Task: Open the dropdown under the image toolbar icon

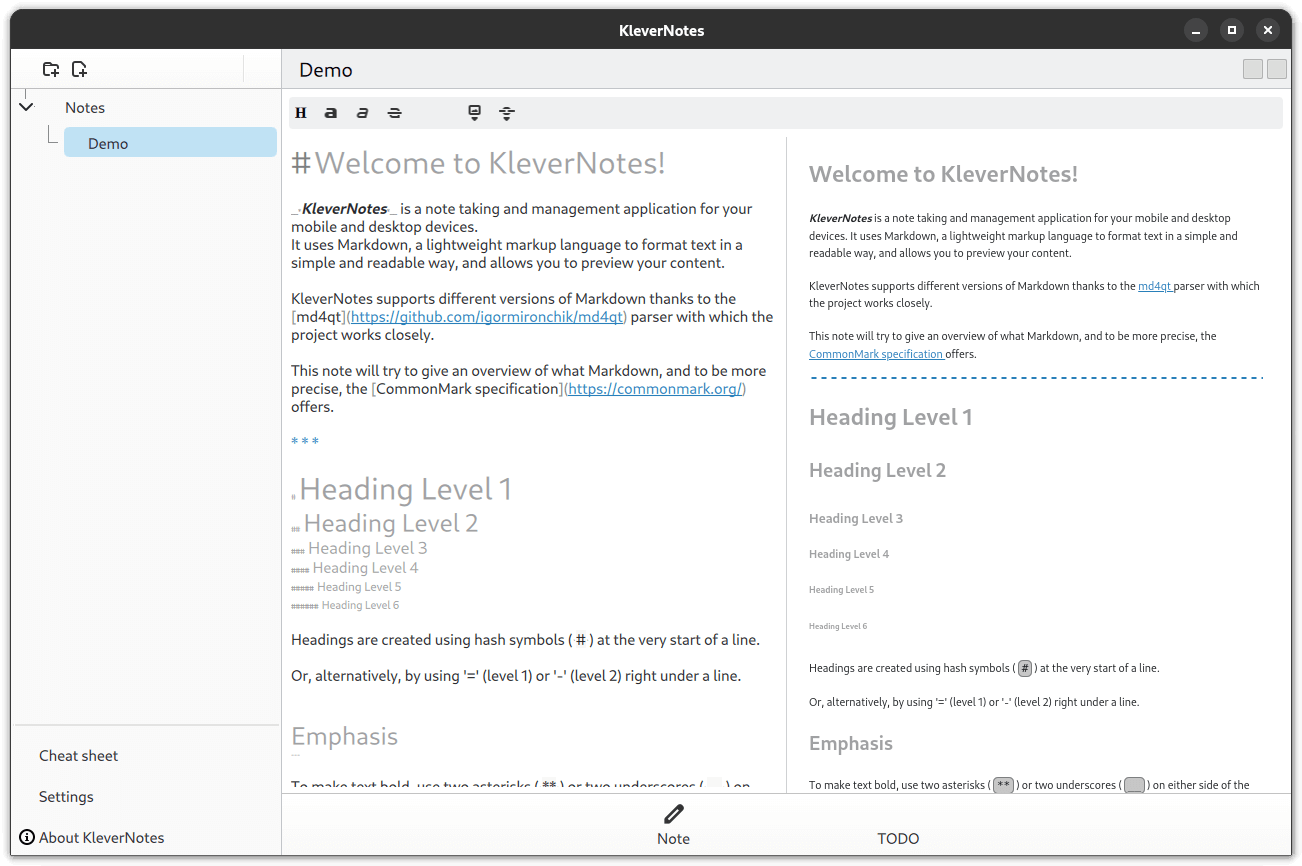Action: (x=473, y=119)
